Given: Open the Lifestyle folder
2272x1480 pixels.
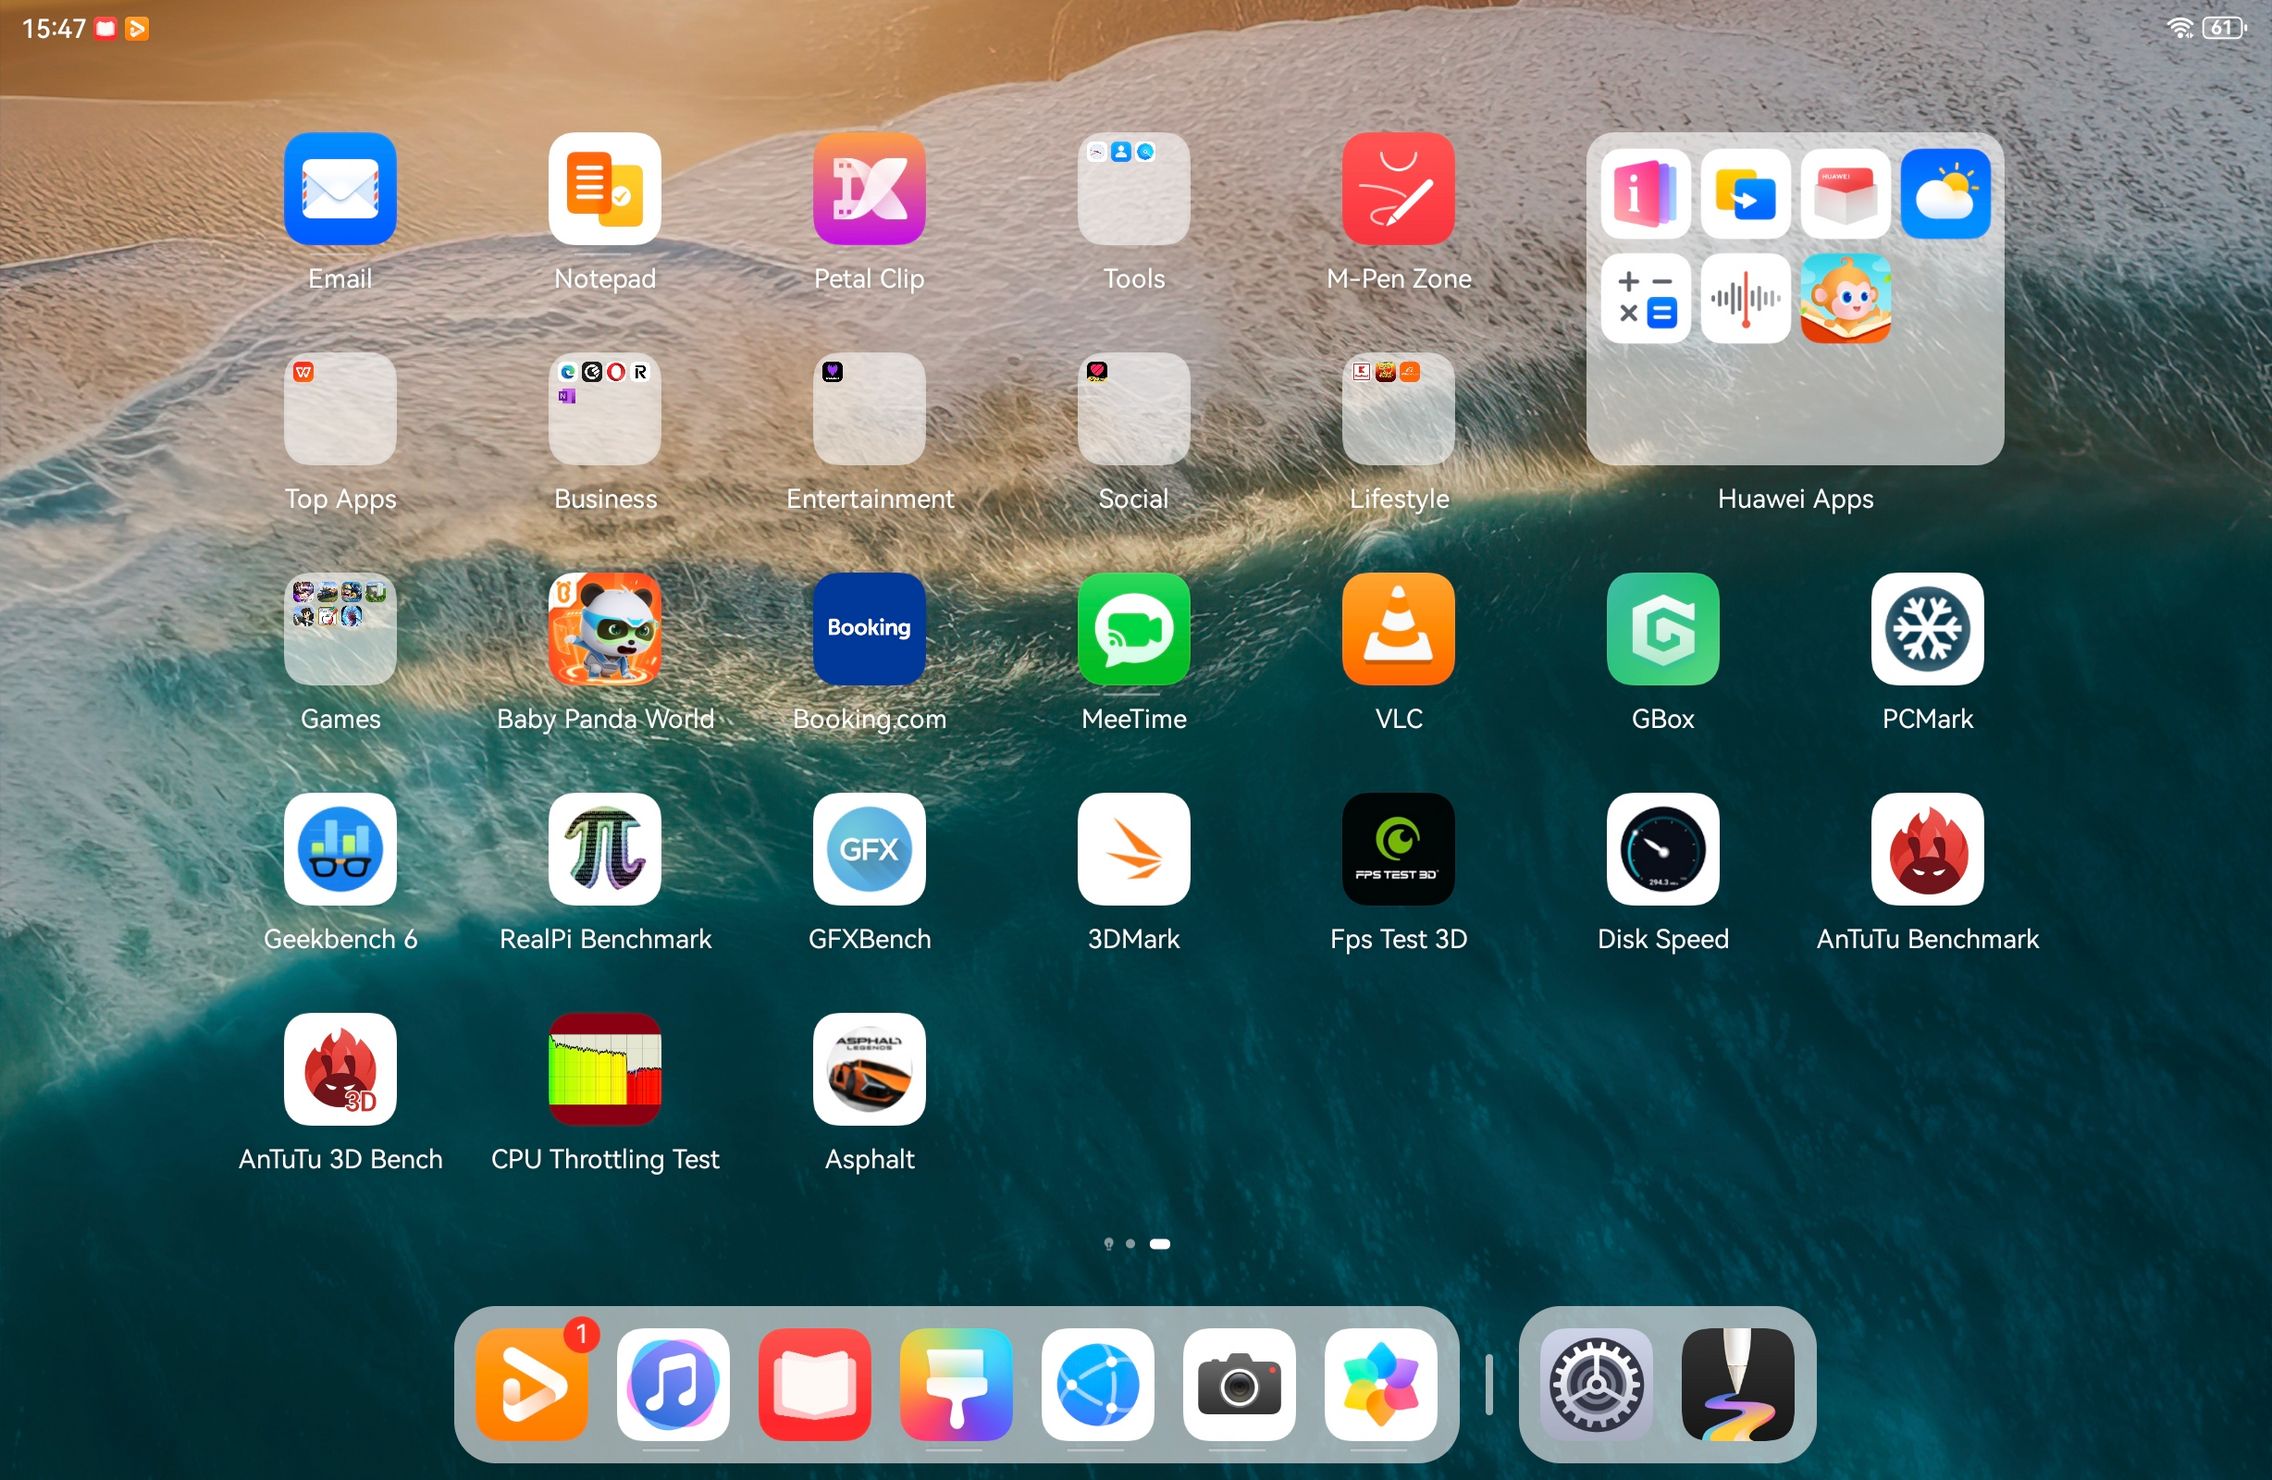Looking at the screenshot, I should (x=1398, y=409).
